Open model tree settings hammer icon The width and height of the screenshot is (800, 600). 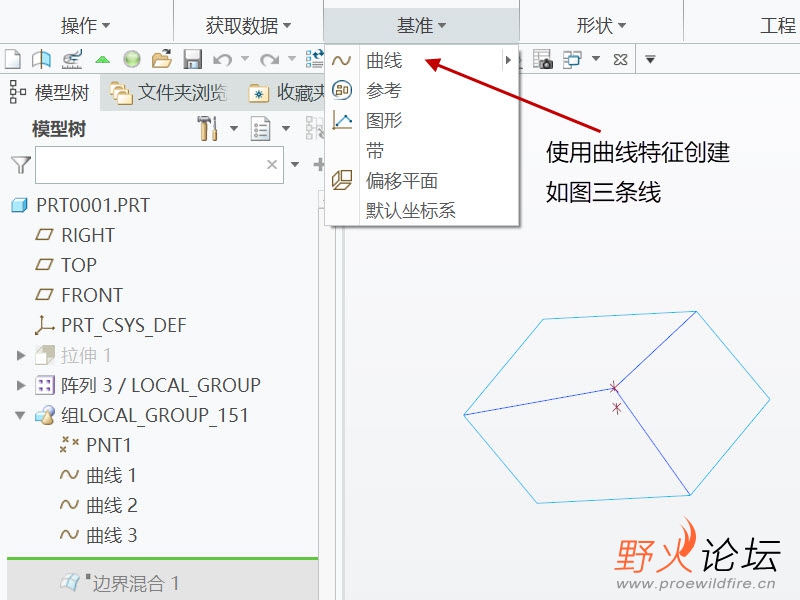(x=207, y=128)
